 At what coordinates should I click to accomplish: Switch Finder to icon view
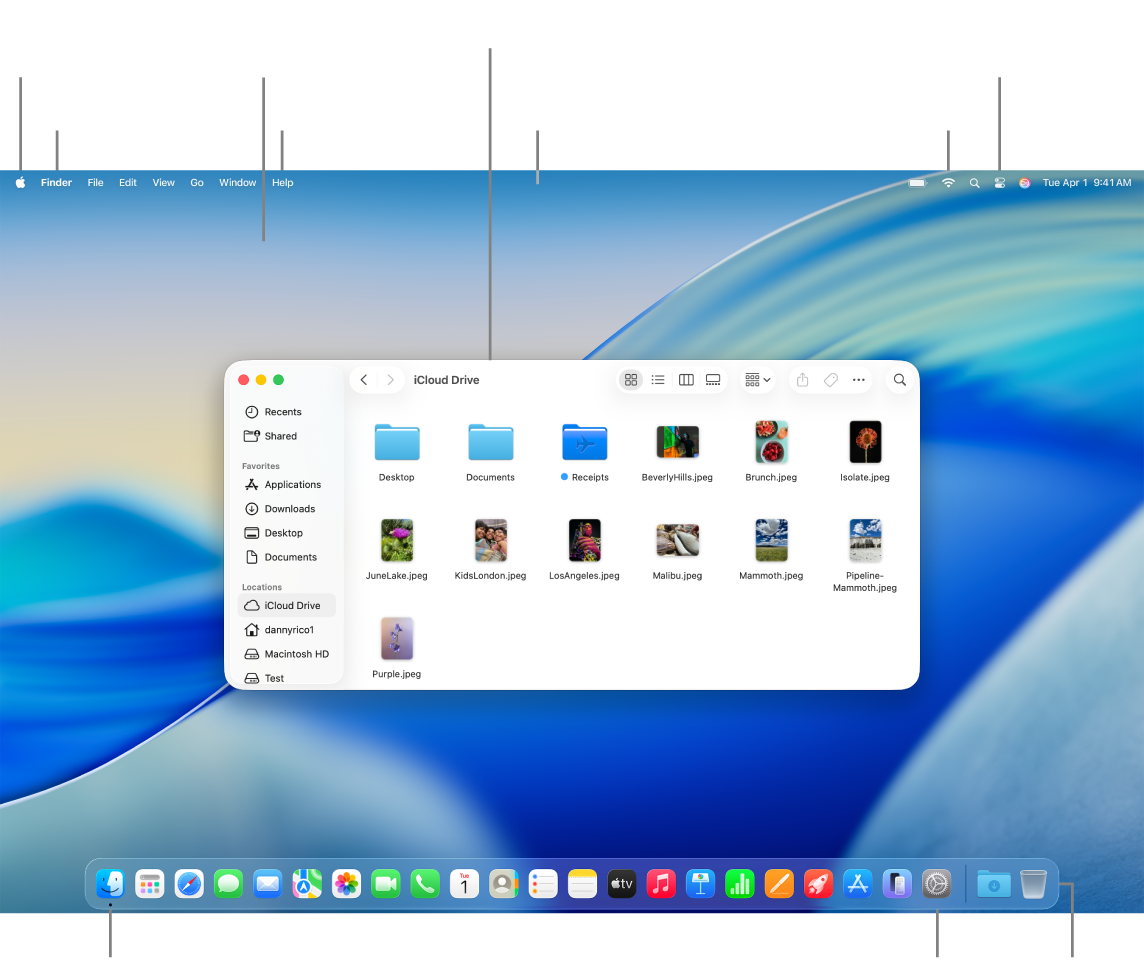pyautogui.click(x=631, y=380)
